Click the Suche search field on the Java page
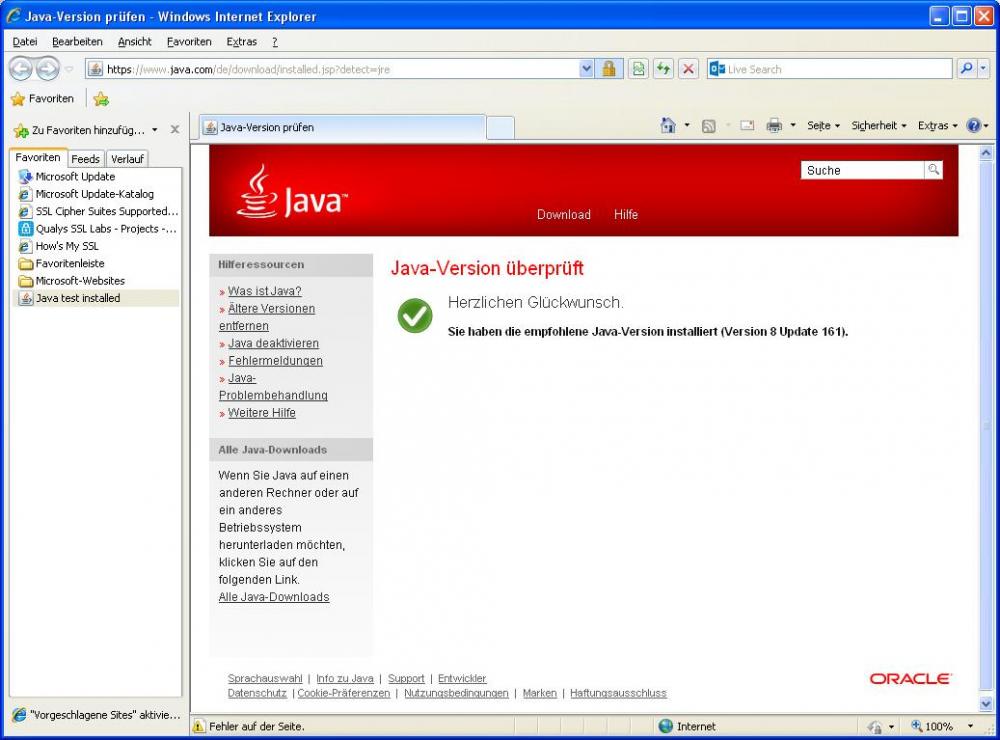 [x=862, y=170]
